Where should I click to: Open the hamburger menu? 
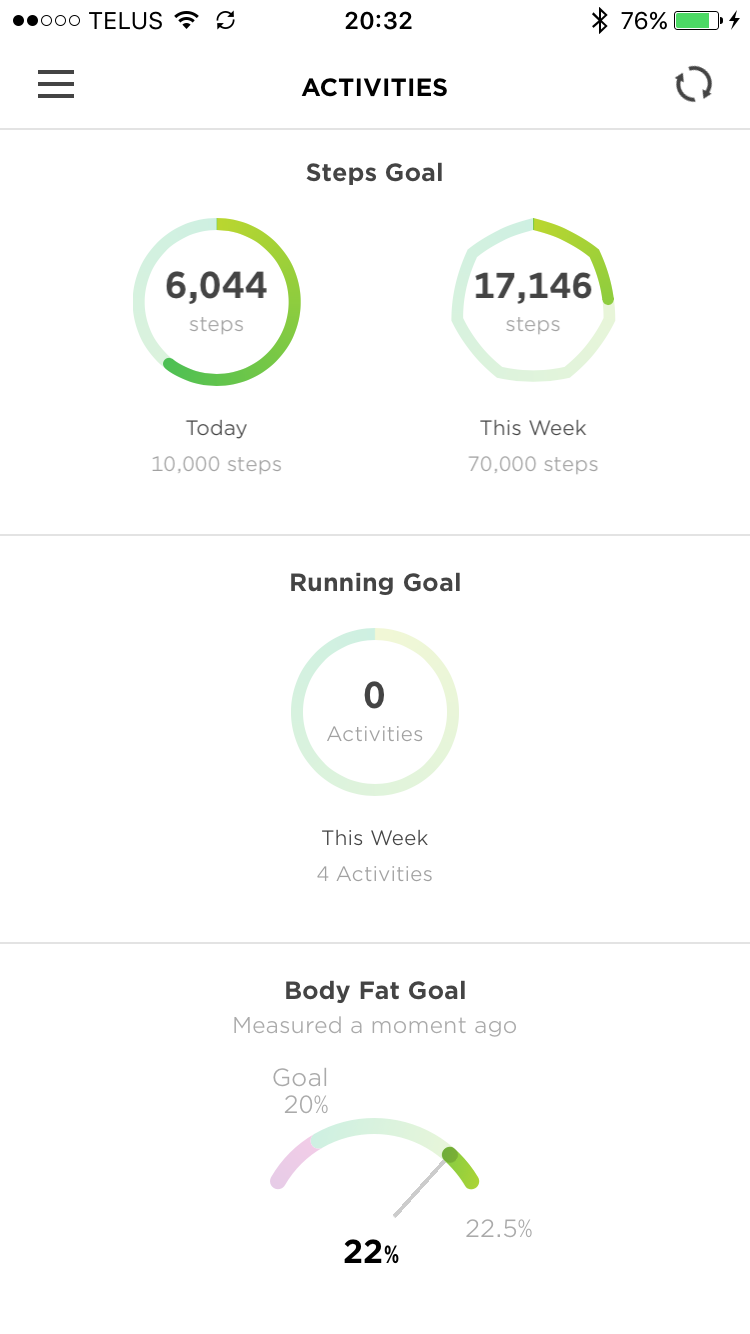[56, 85]
